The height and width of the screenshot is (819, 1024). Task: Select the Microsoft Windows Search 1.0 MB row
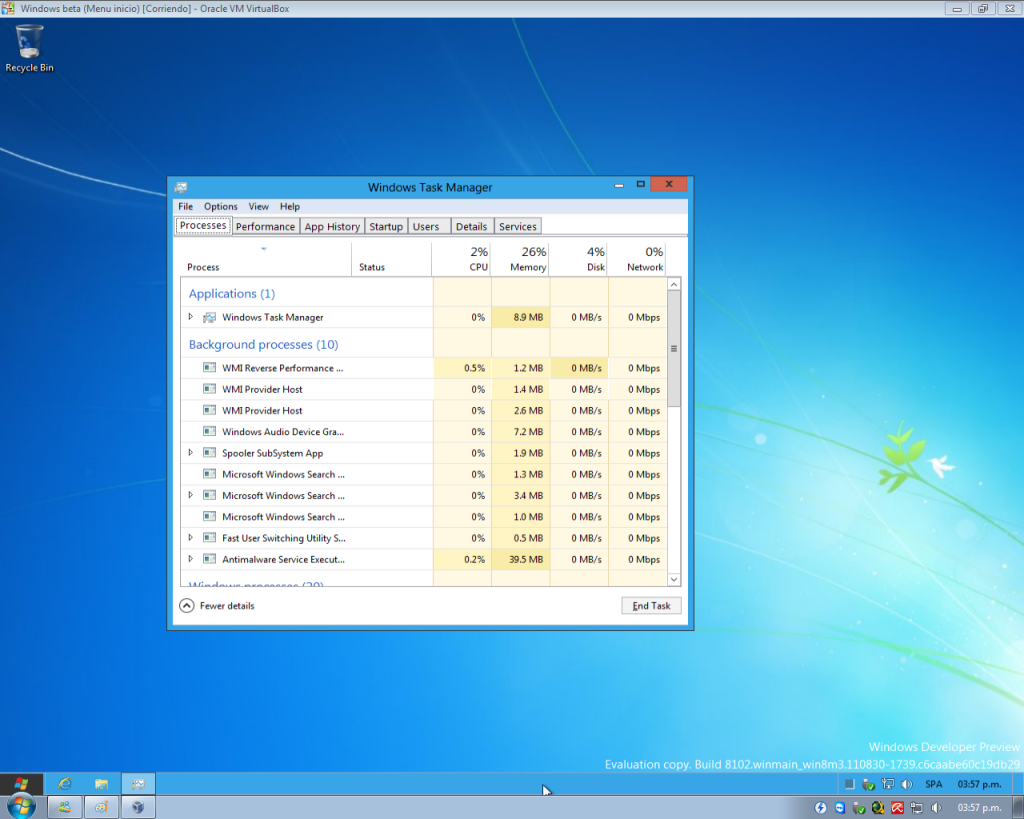[424, 517]
